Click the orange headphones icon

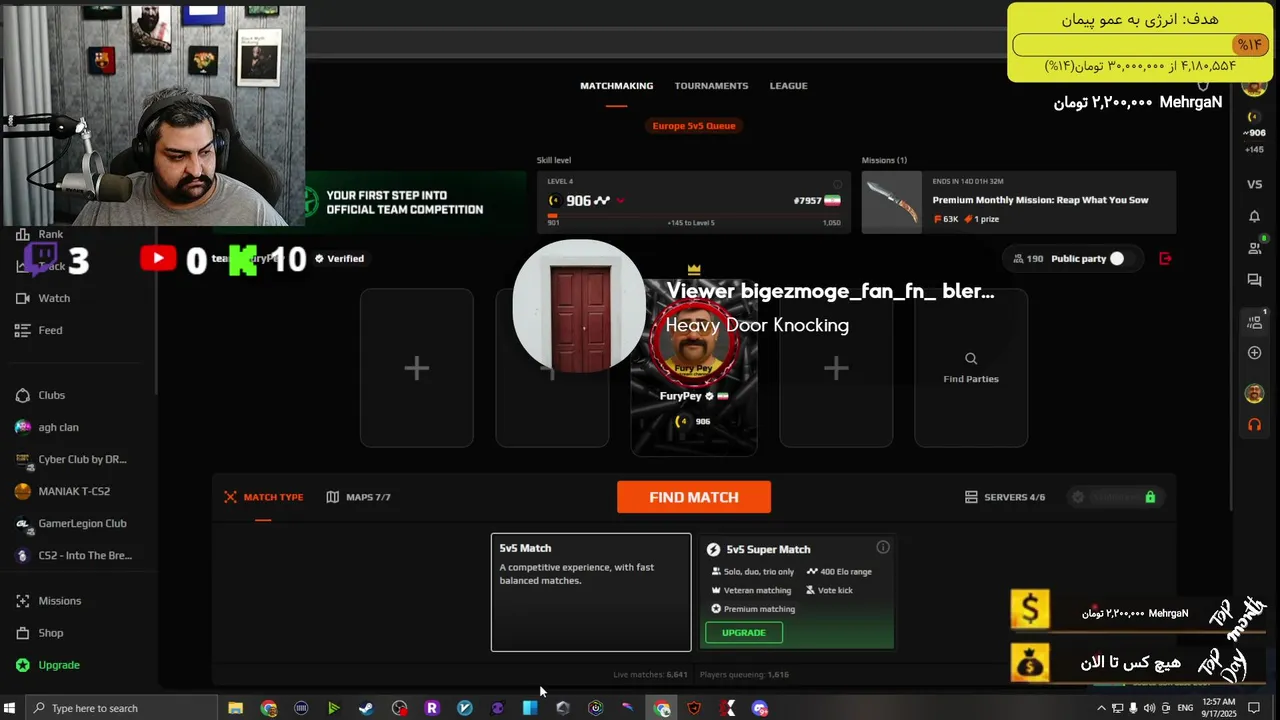pos(1254,425)
